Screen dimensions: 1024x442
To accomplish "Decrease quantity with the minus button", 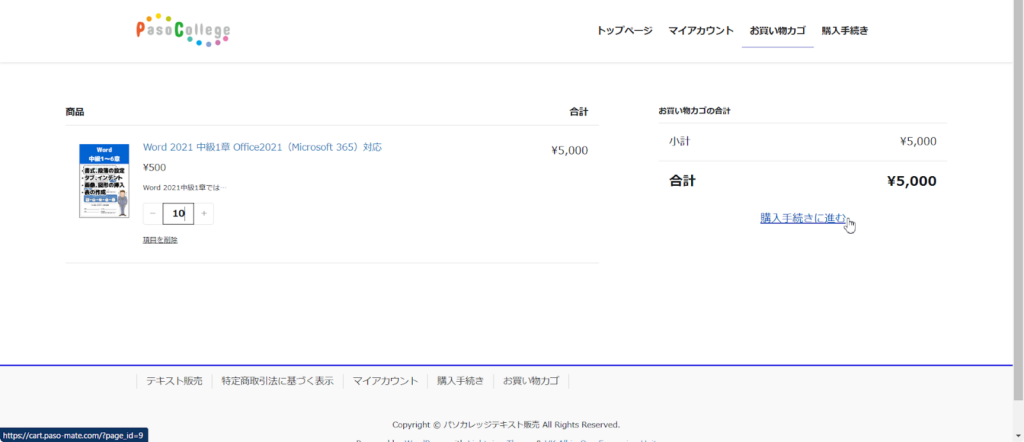I will (152, 214).
